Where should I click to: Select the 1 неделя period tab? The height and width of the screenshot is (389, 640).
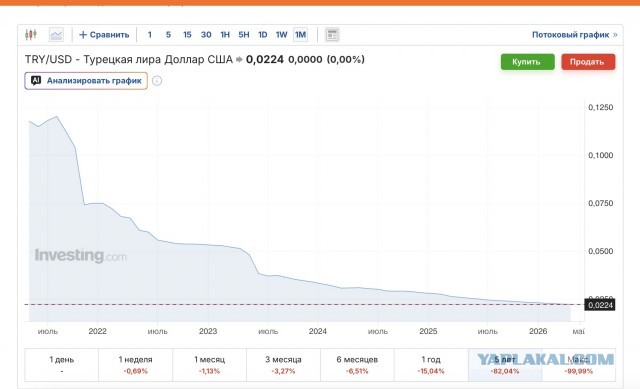pyautogui.click(x=136, y=365)
